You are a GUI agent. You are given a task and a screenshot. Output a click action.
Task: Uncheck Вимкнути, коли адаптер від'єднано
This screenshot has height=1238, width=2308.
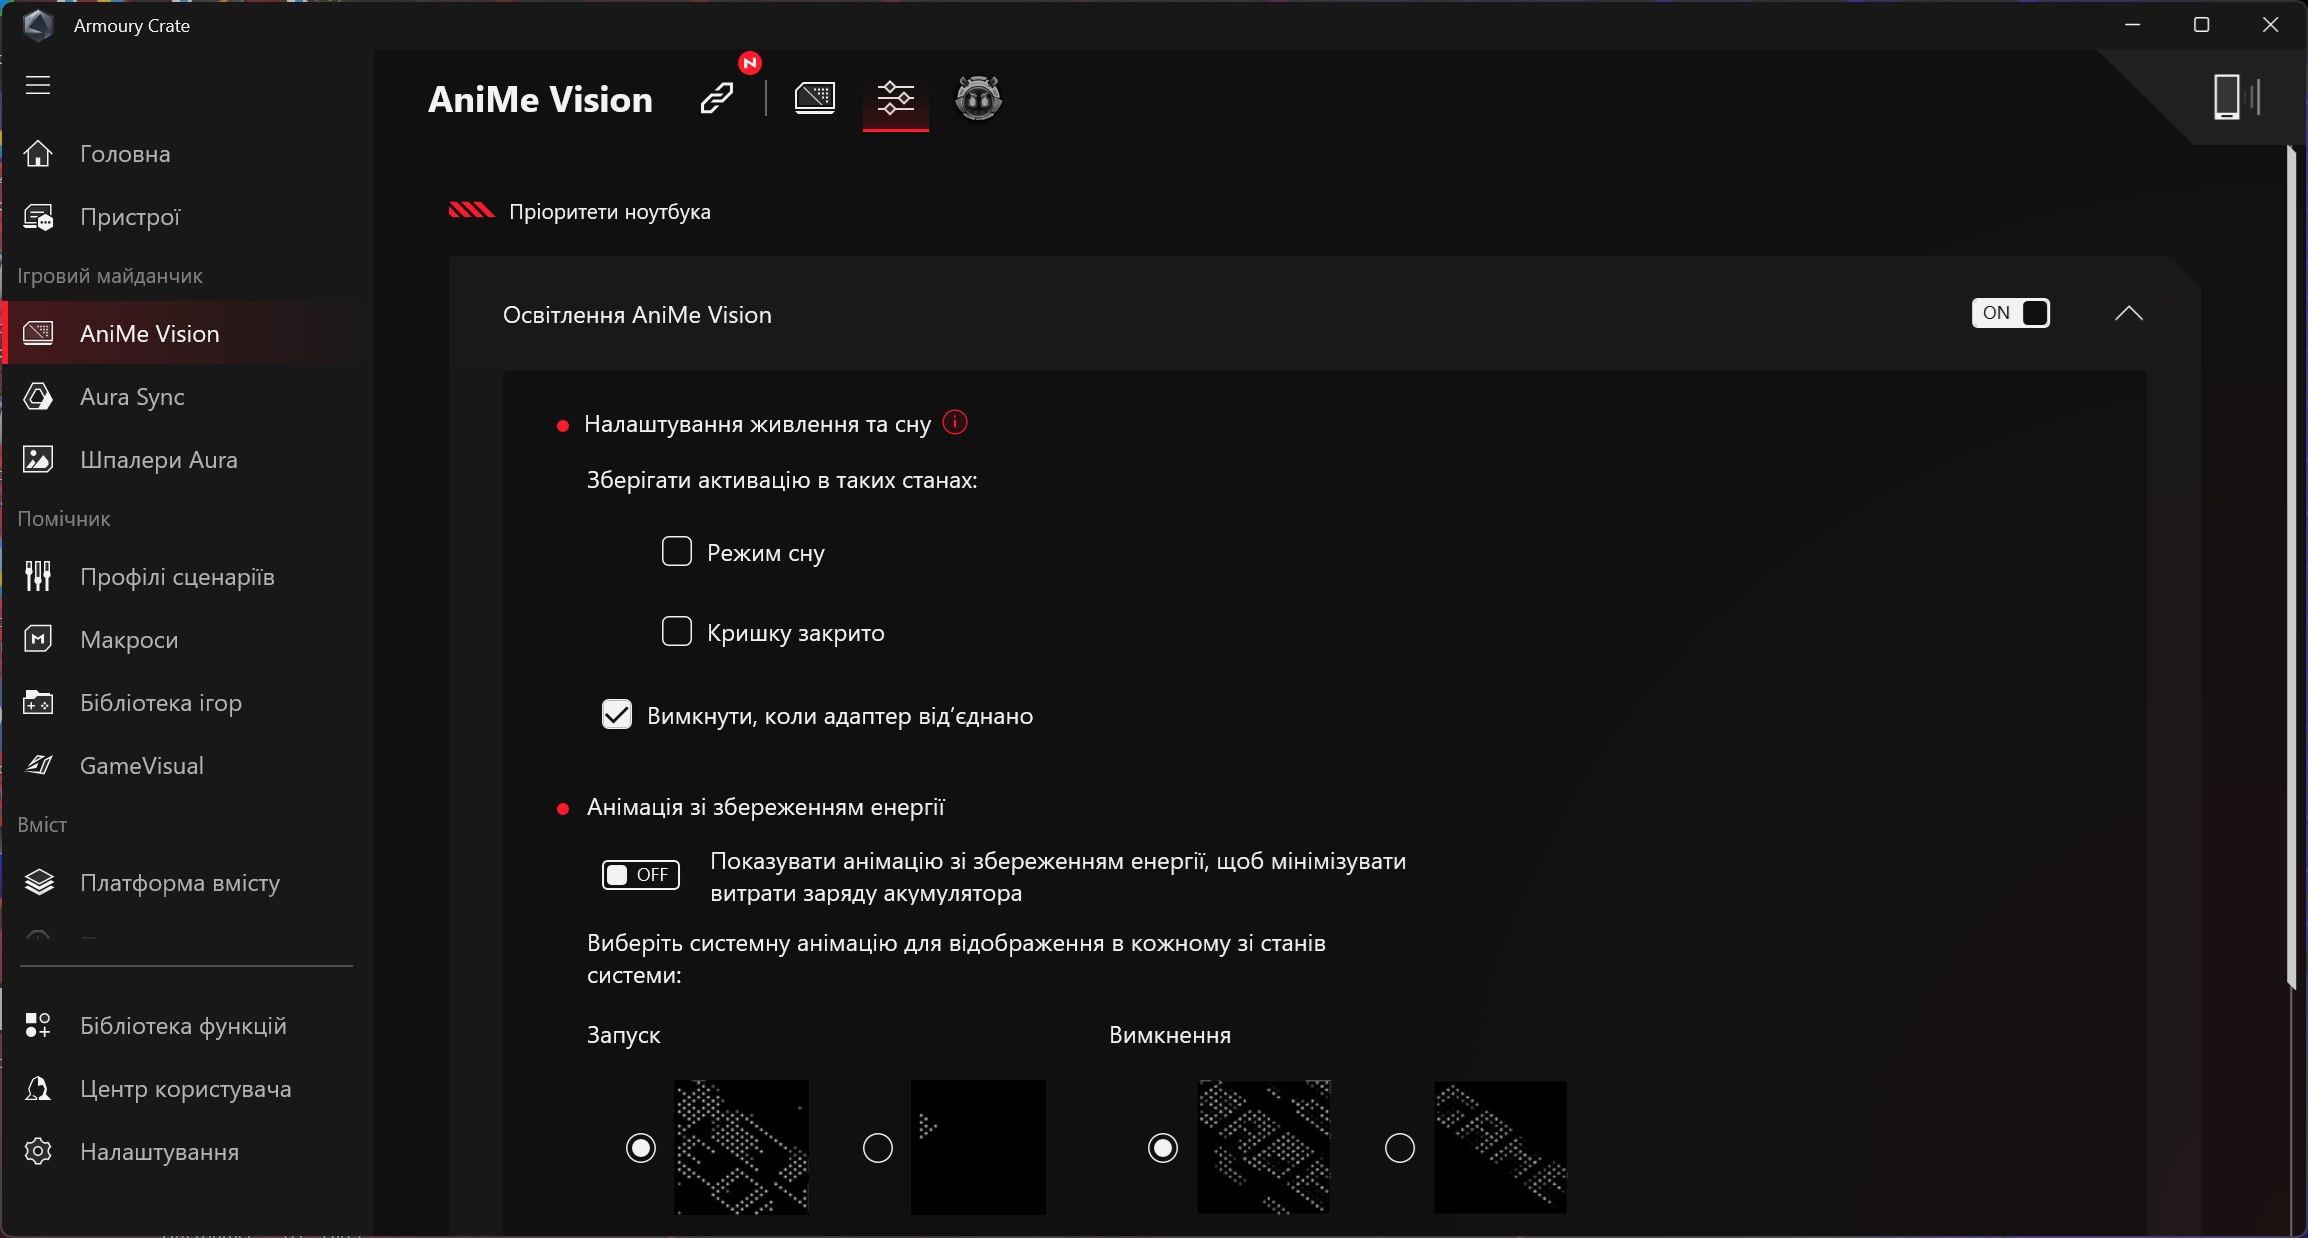click(x=617, y=715)
